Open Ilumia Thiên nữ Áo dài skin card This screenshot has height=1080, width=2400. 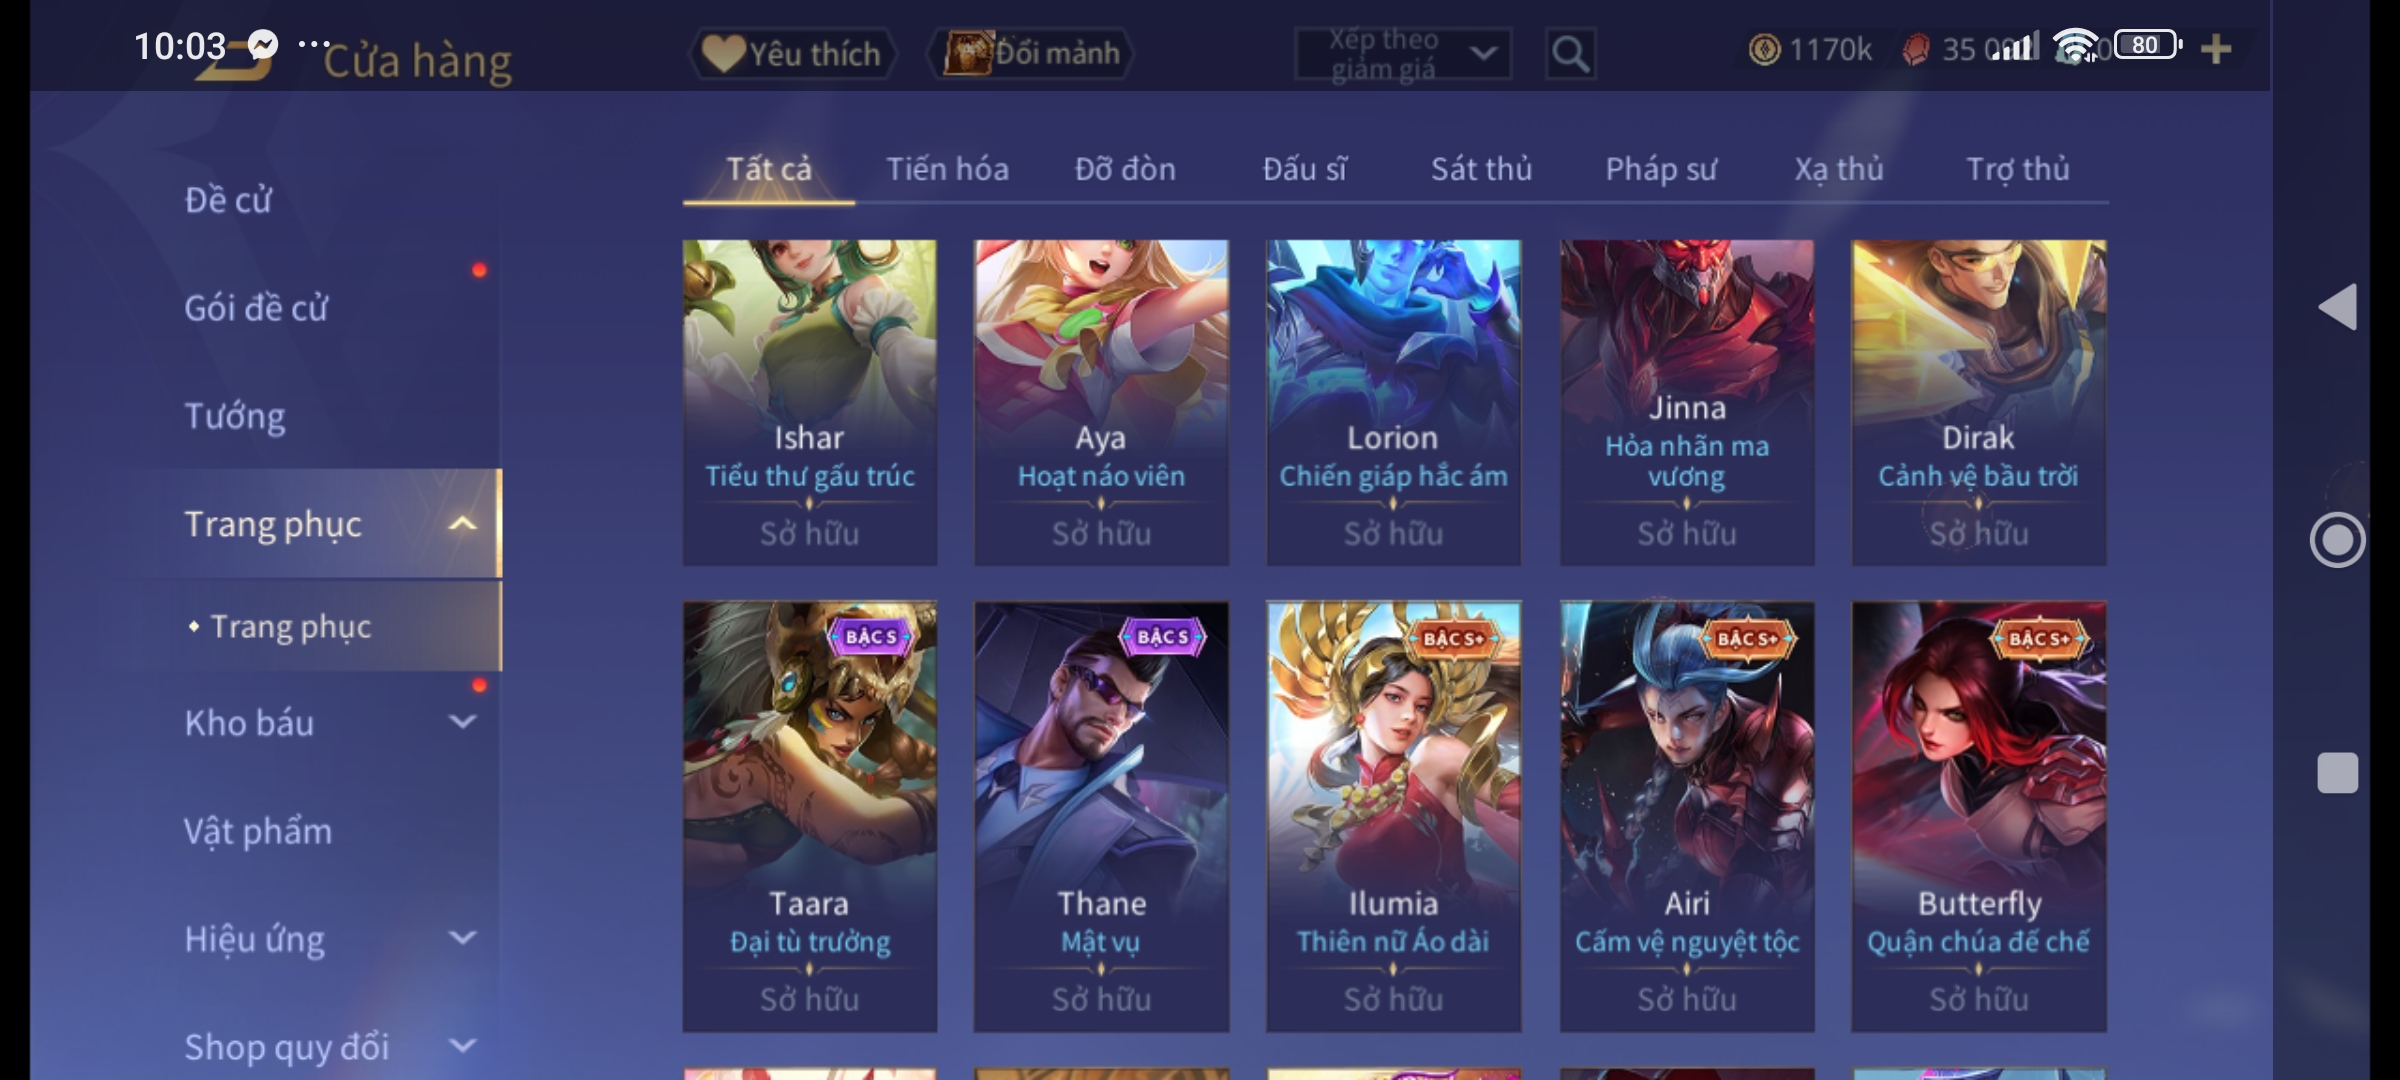(x=1393, y=816)
